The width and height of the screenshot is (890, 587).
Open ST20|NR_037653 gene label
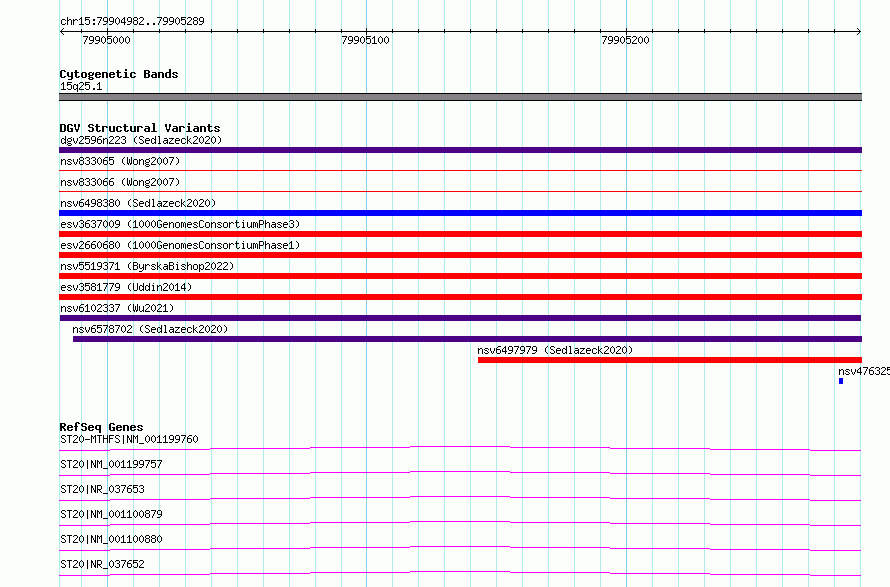[102, 489]
